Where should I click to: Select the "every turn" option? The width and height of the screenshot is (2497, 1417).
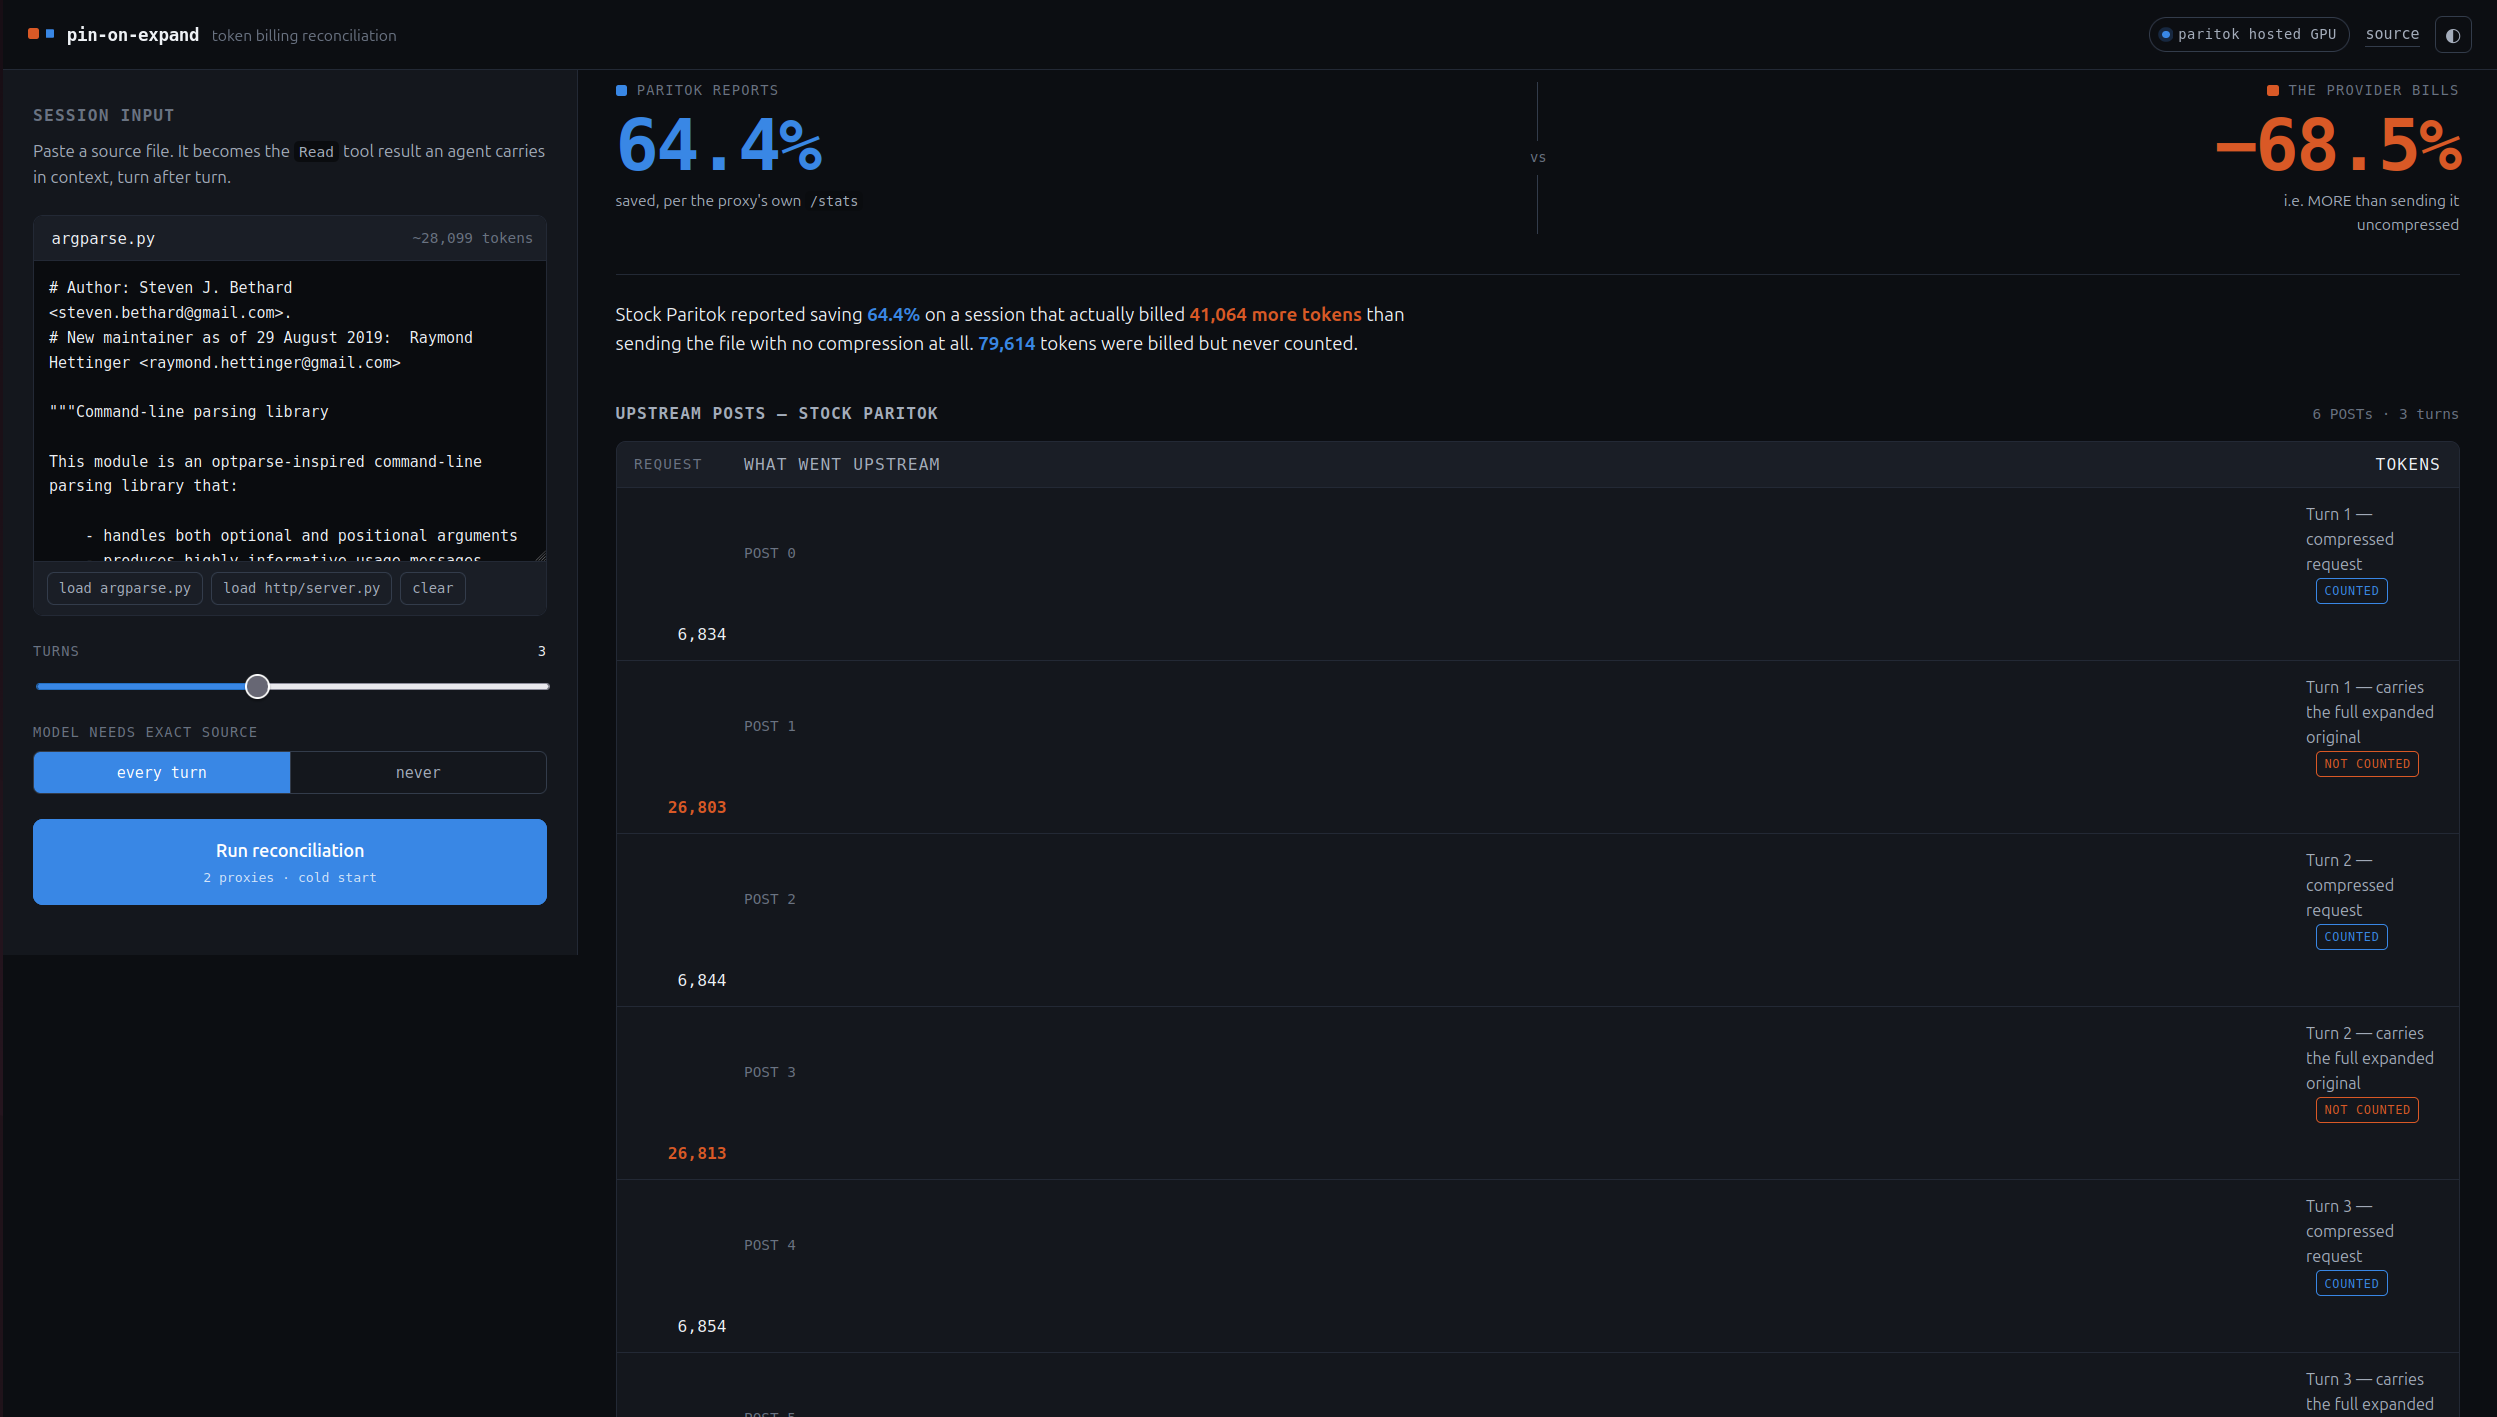point(162,773)
